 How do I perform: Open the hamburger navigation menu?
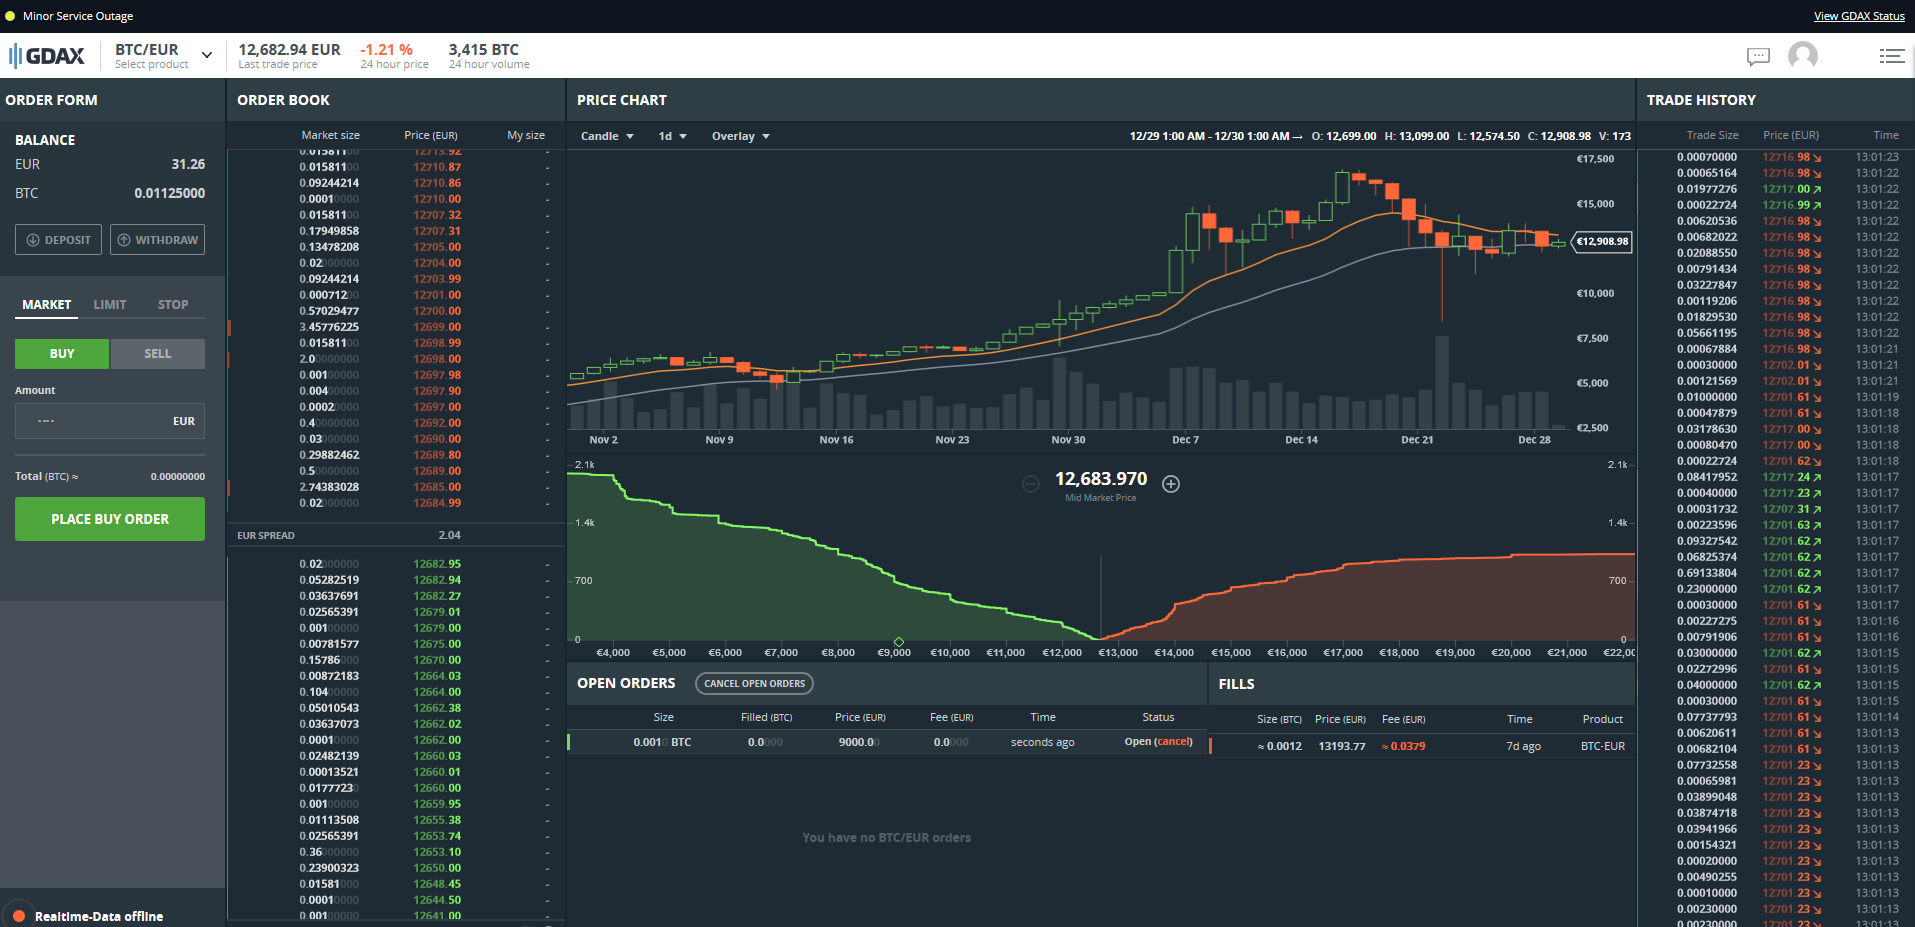1892,56
